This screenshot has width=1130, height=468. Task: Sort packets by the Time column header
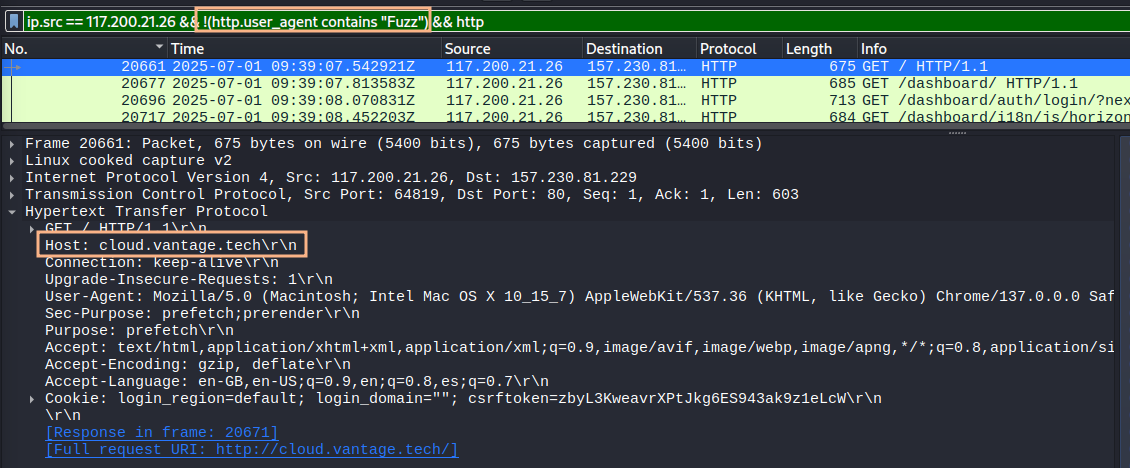[304, 49]
